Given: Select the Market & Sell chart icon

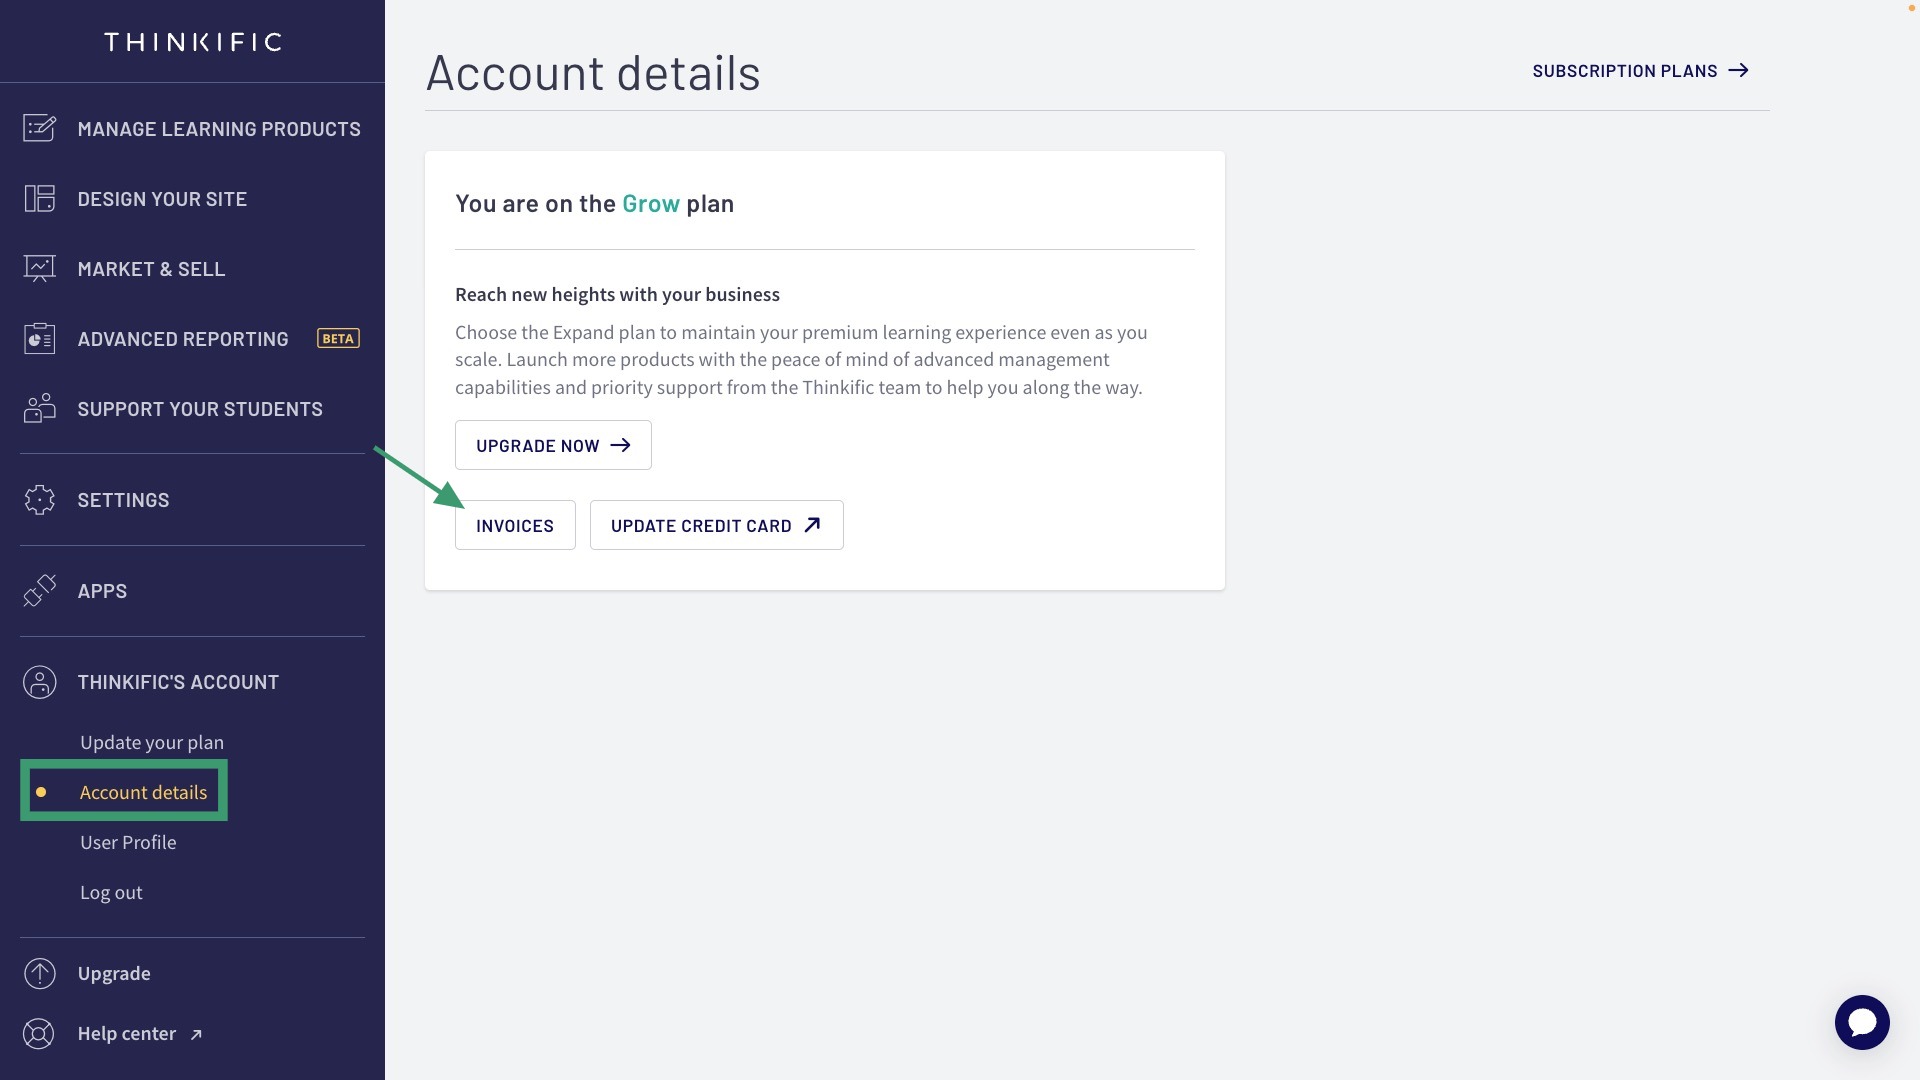Looking at the screenshot, I should coord(39,269).
